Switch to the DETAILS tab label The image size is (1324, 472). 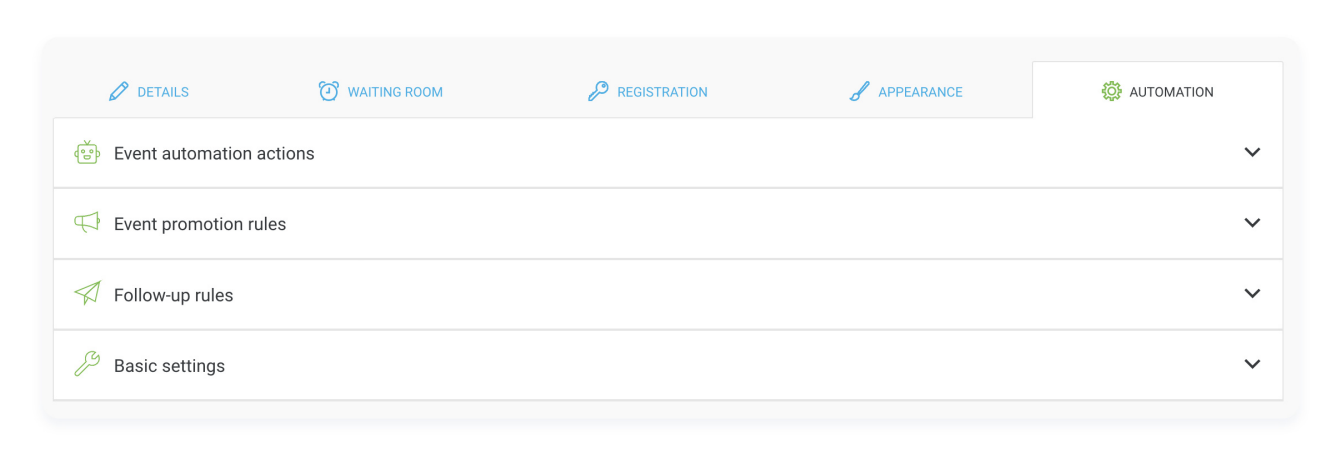click(x=163, y=92)
